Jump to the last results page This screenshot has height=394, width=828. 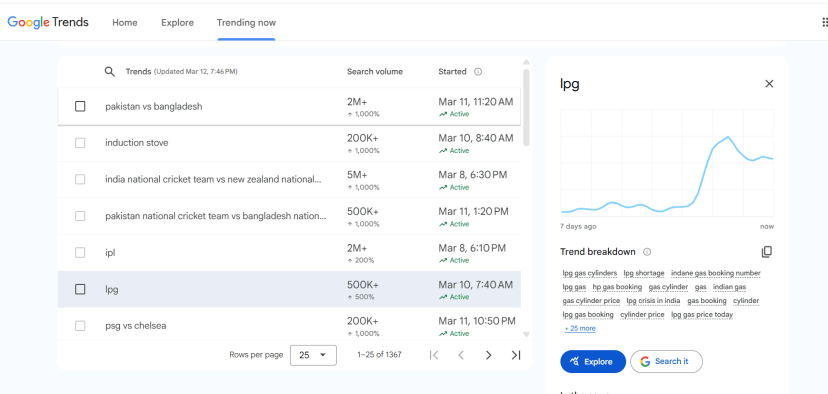tap(516, 355)
